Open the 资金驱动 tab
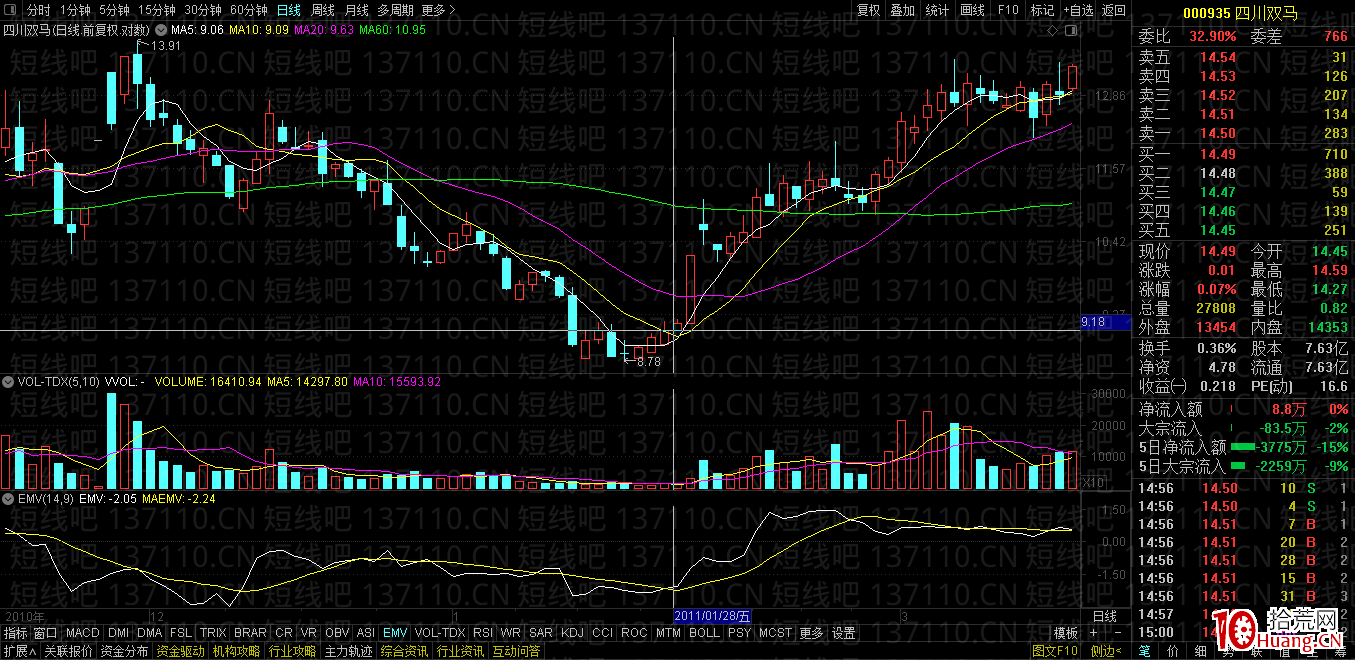Image resolution: width=1355 pixels, height=660 pixels. (x=181, y=651)
